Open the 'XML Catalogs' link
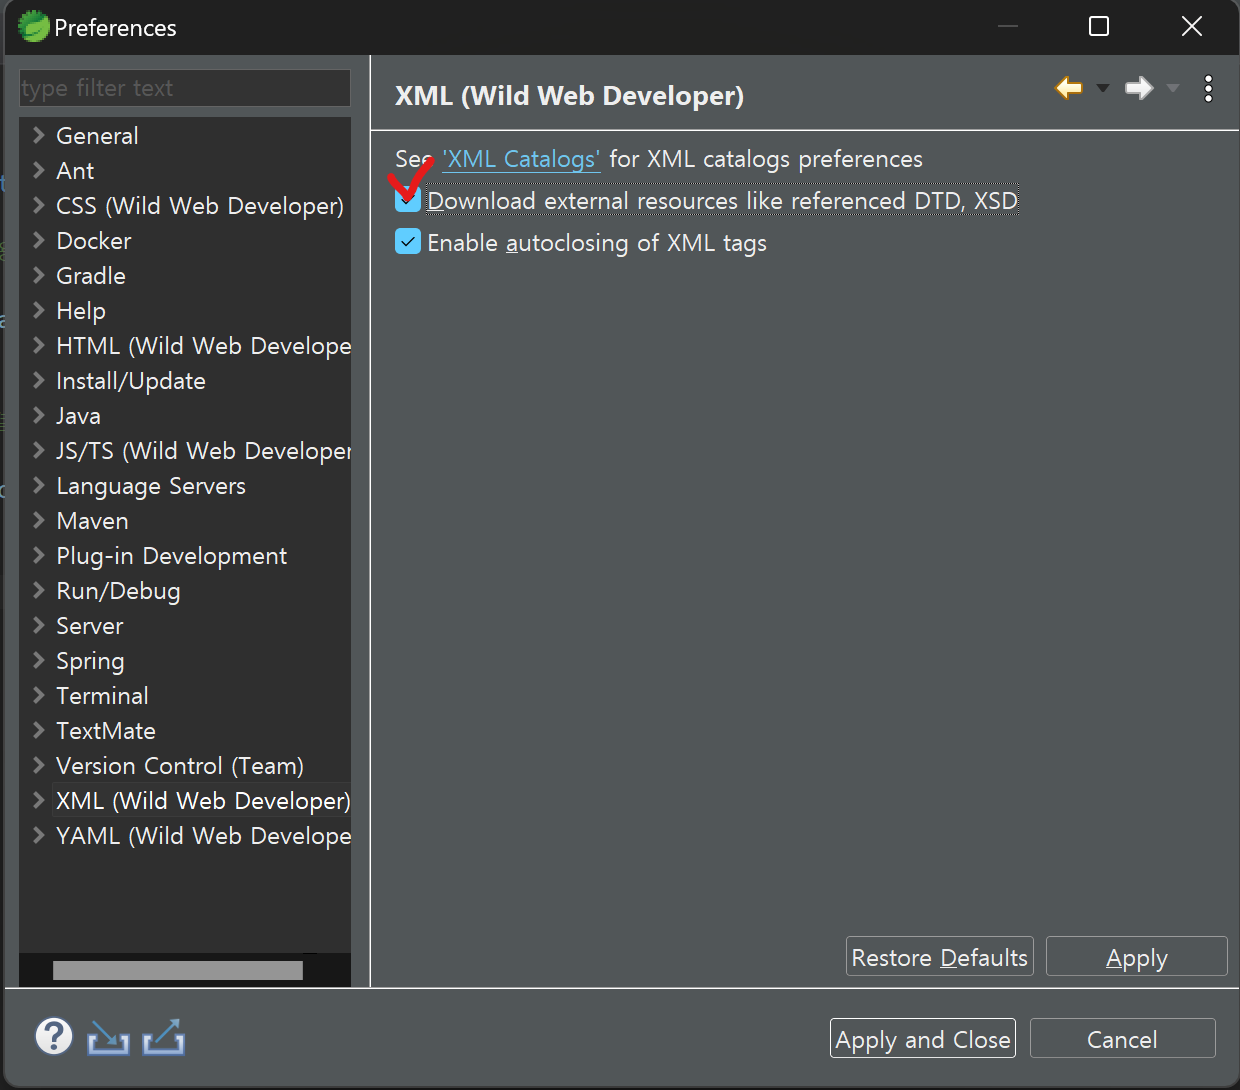Screen dimensions: 1240x1090 (522, 159)
